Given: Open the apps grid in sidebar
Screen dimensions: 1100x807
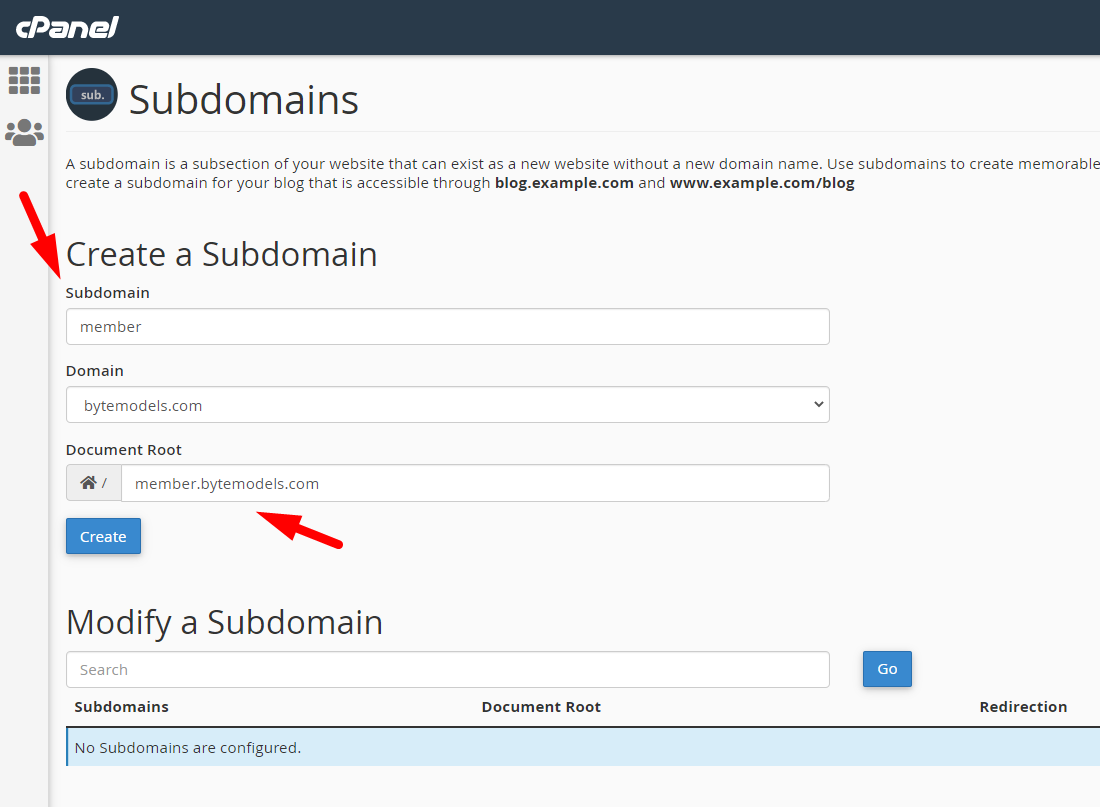Looking at the screenshot, I should tap(24, 80).
